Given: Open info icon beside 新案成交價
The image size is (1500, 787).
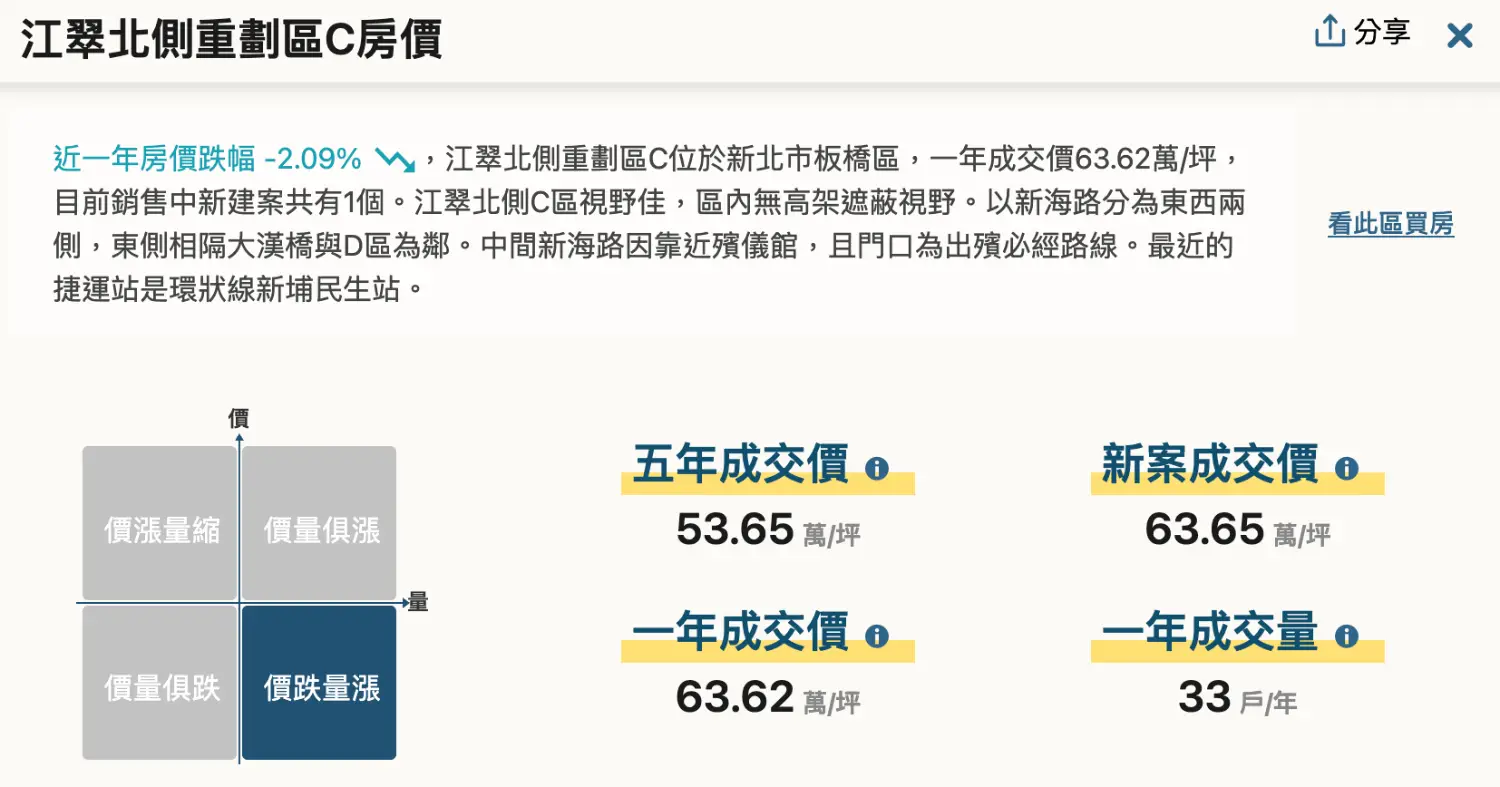Looking at the screenshot, I should tap(1347, 467).
